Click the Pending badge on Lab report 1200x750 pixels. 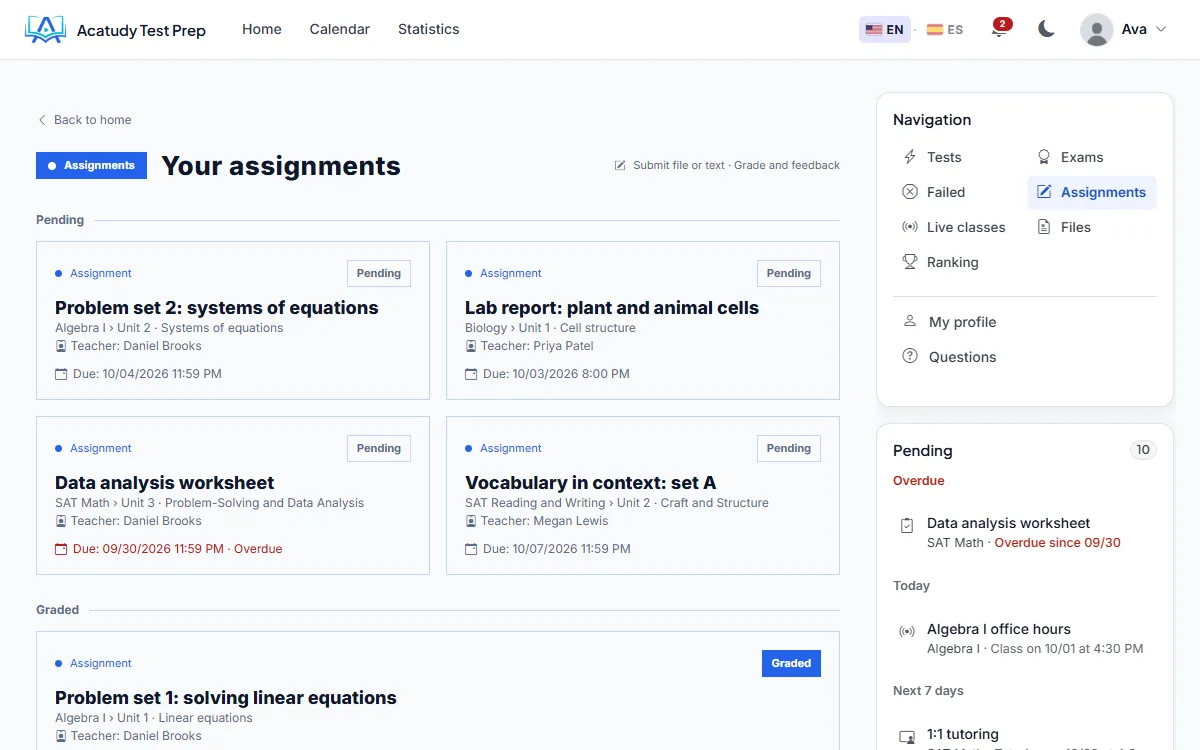click(x=789, y=273)
